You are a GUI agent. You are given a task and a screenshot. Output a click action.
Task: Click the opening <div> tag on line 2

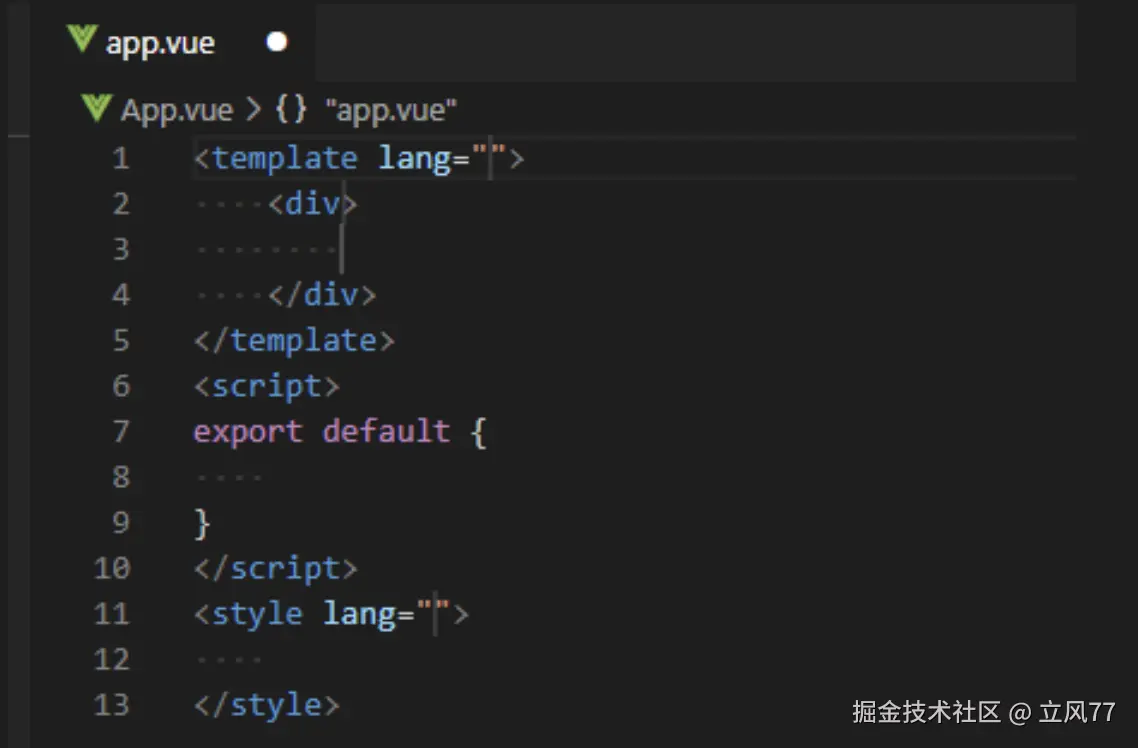pyautogui.click(x=313, y=204)
